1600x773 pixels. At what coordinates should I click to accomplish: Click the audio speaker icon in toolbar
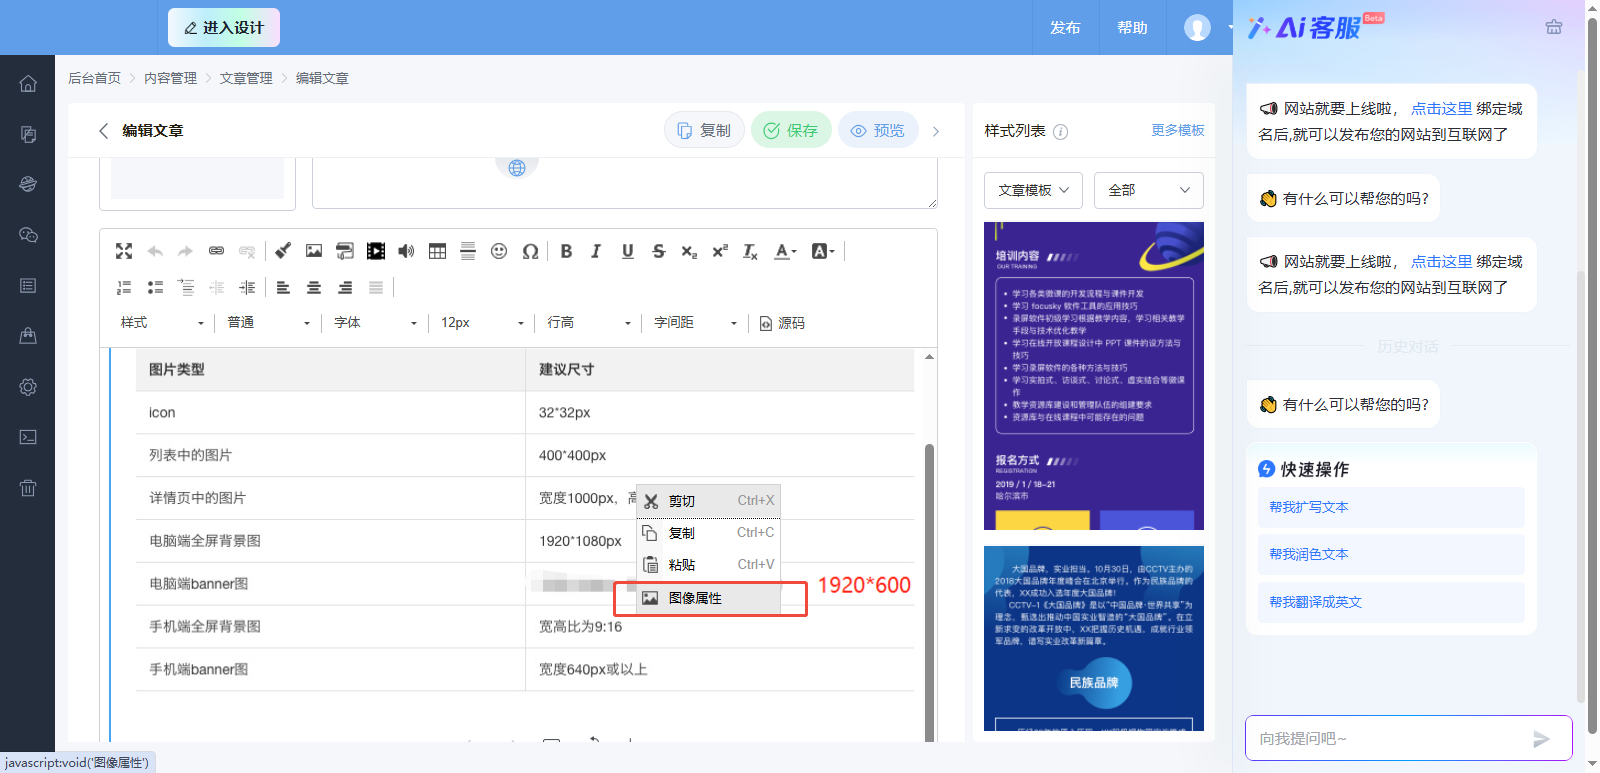[x=406, y=251]
